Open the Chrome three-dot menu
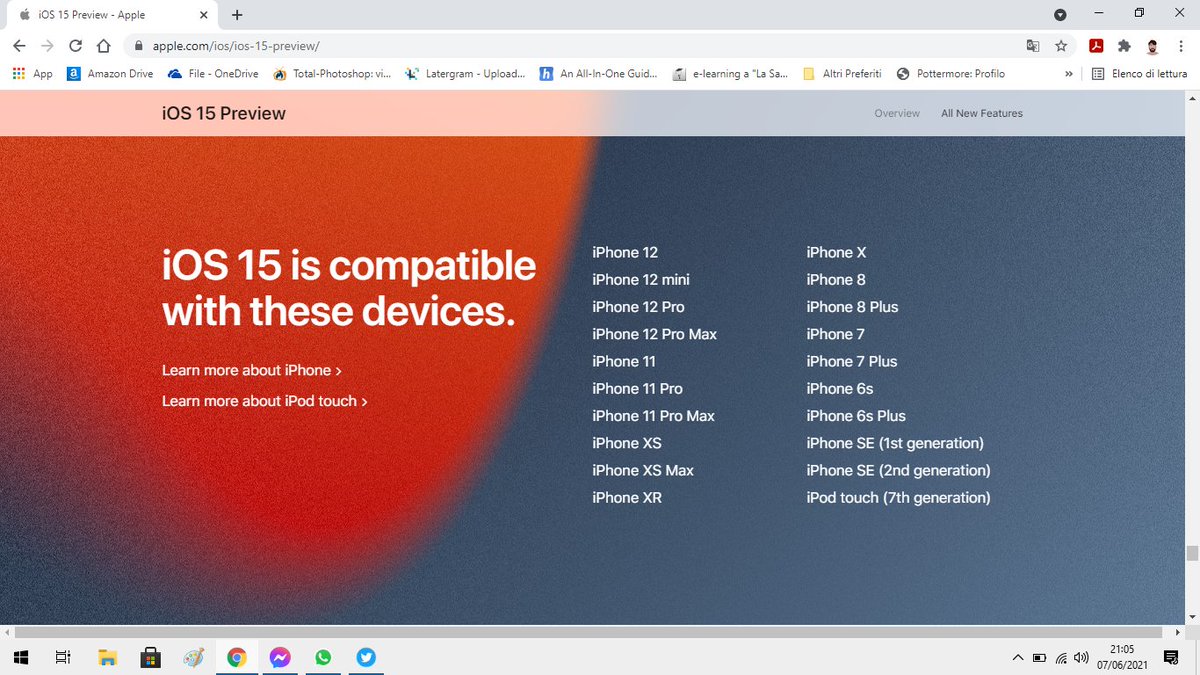 1180,46
